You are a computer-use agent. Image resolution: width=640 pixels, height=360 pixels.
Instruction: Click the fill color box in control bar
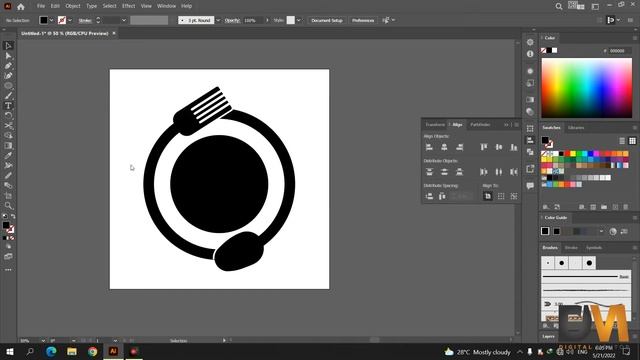44,20
